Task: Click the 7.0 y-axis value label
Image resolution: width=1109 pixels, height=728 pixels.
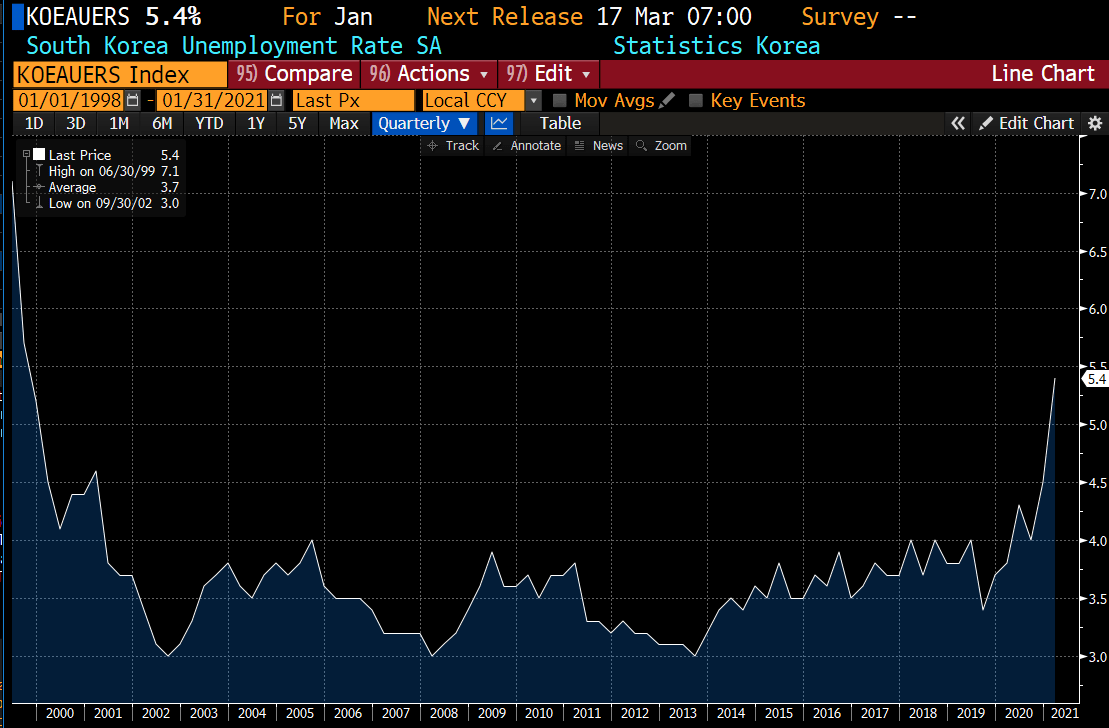Action: click(1097, 194)
